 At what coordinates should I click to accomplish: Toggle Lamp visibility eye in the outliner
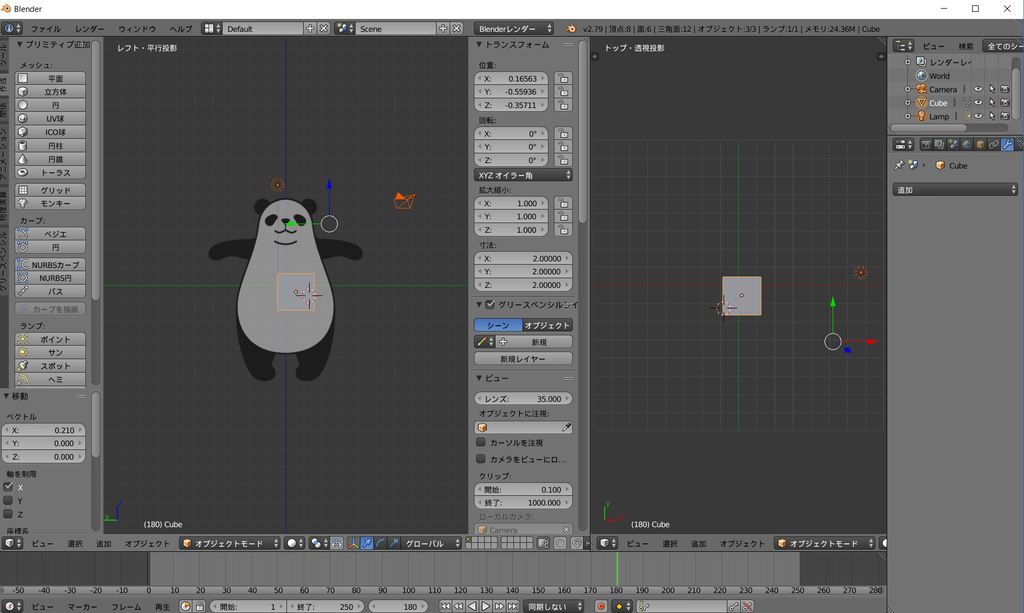coord(978,116)
